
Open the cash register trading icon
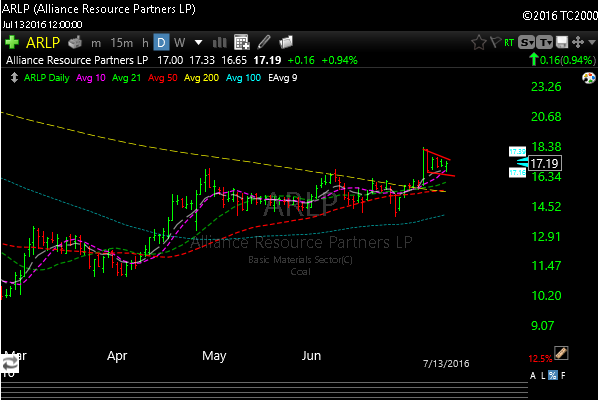(75, 42)
